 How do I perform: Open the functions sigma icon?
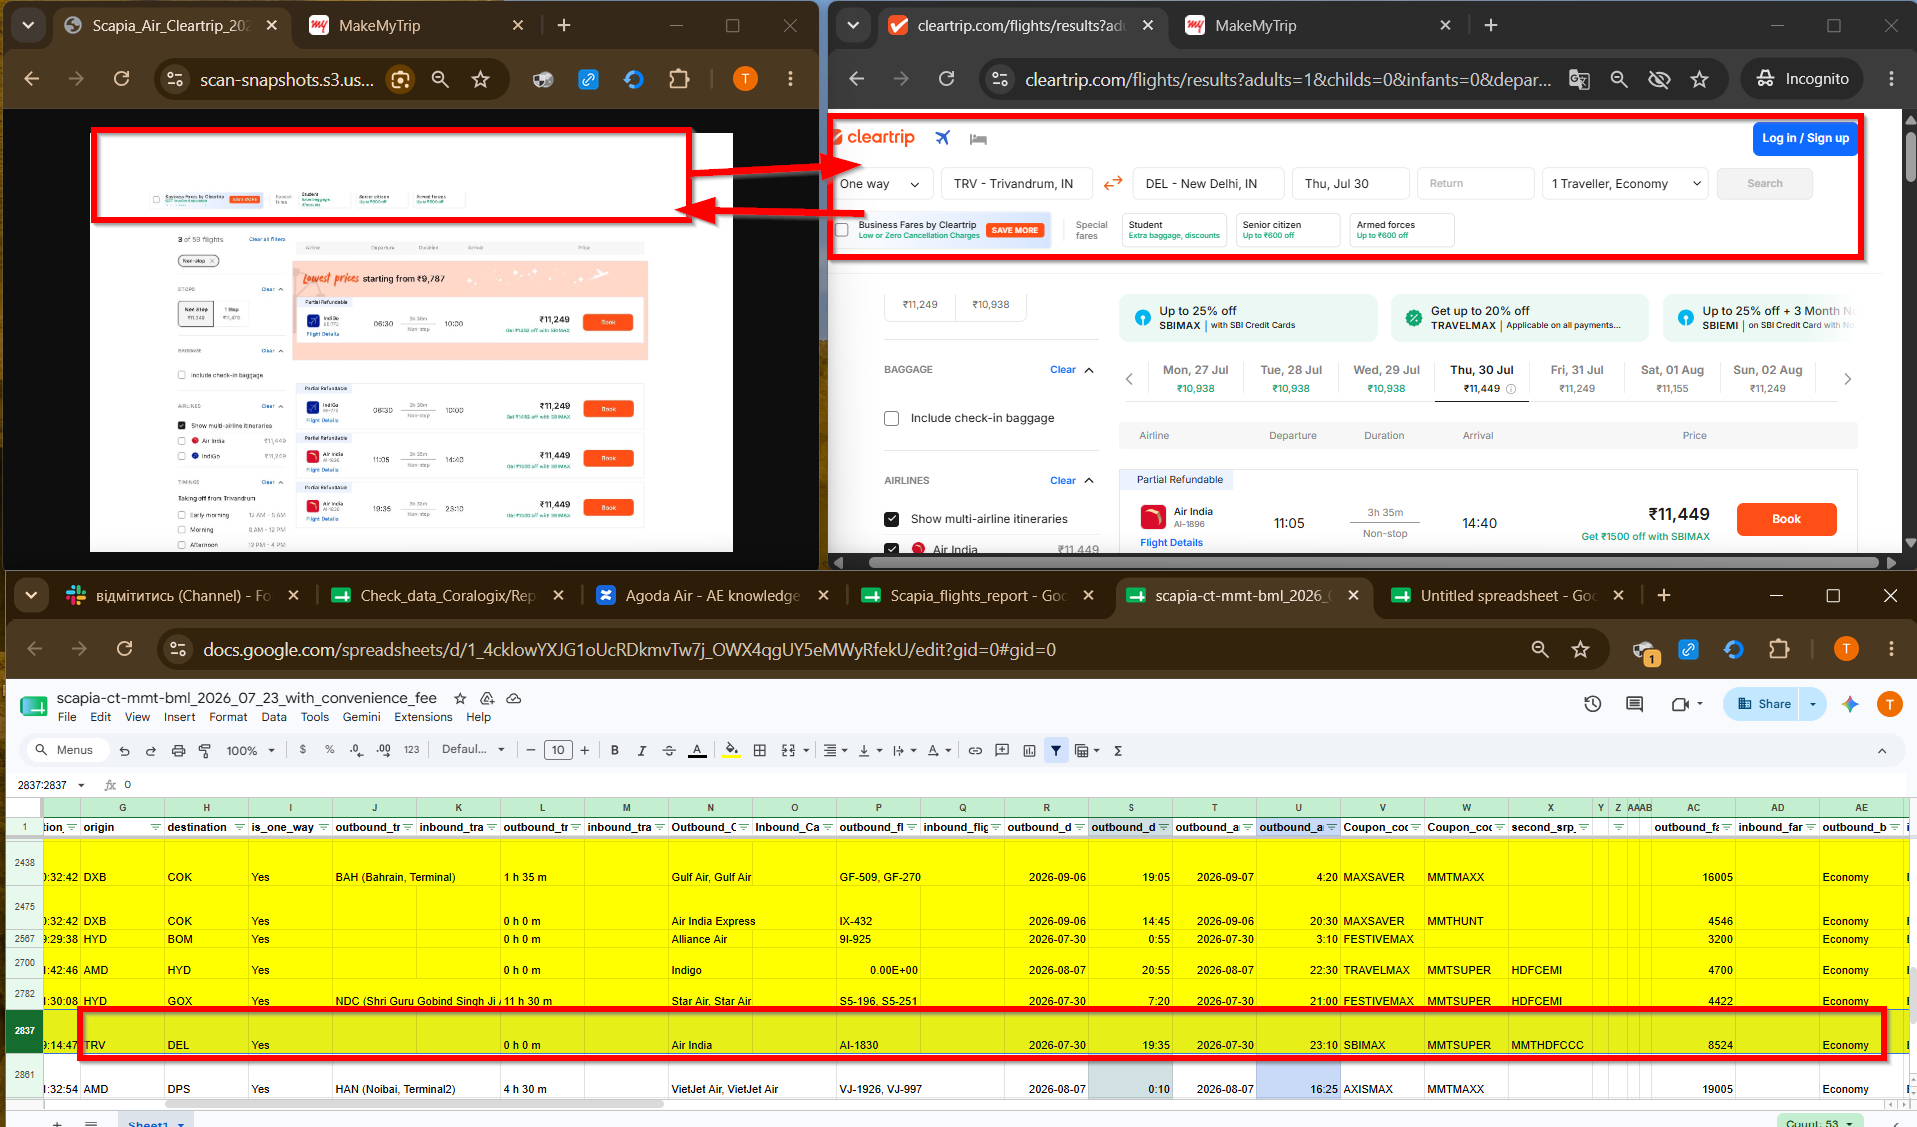point(1118,750)
